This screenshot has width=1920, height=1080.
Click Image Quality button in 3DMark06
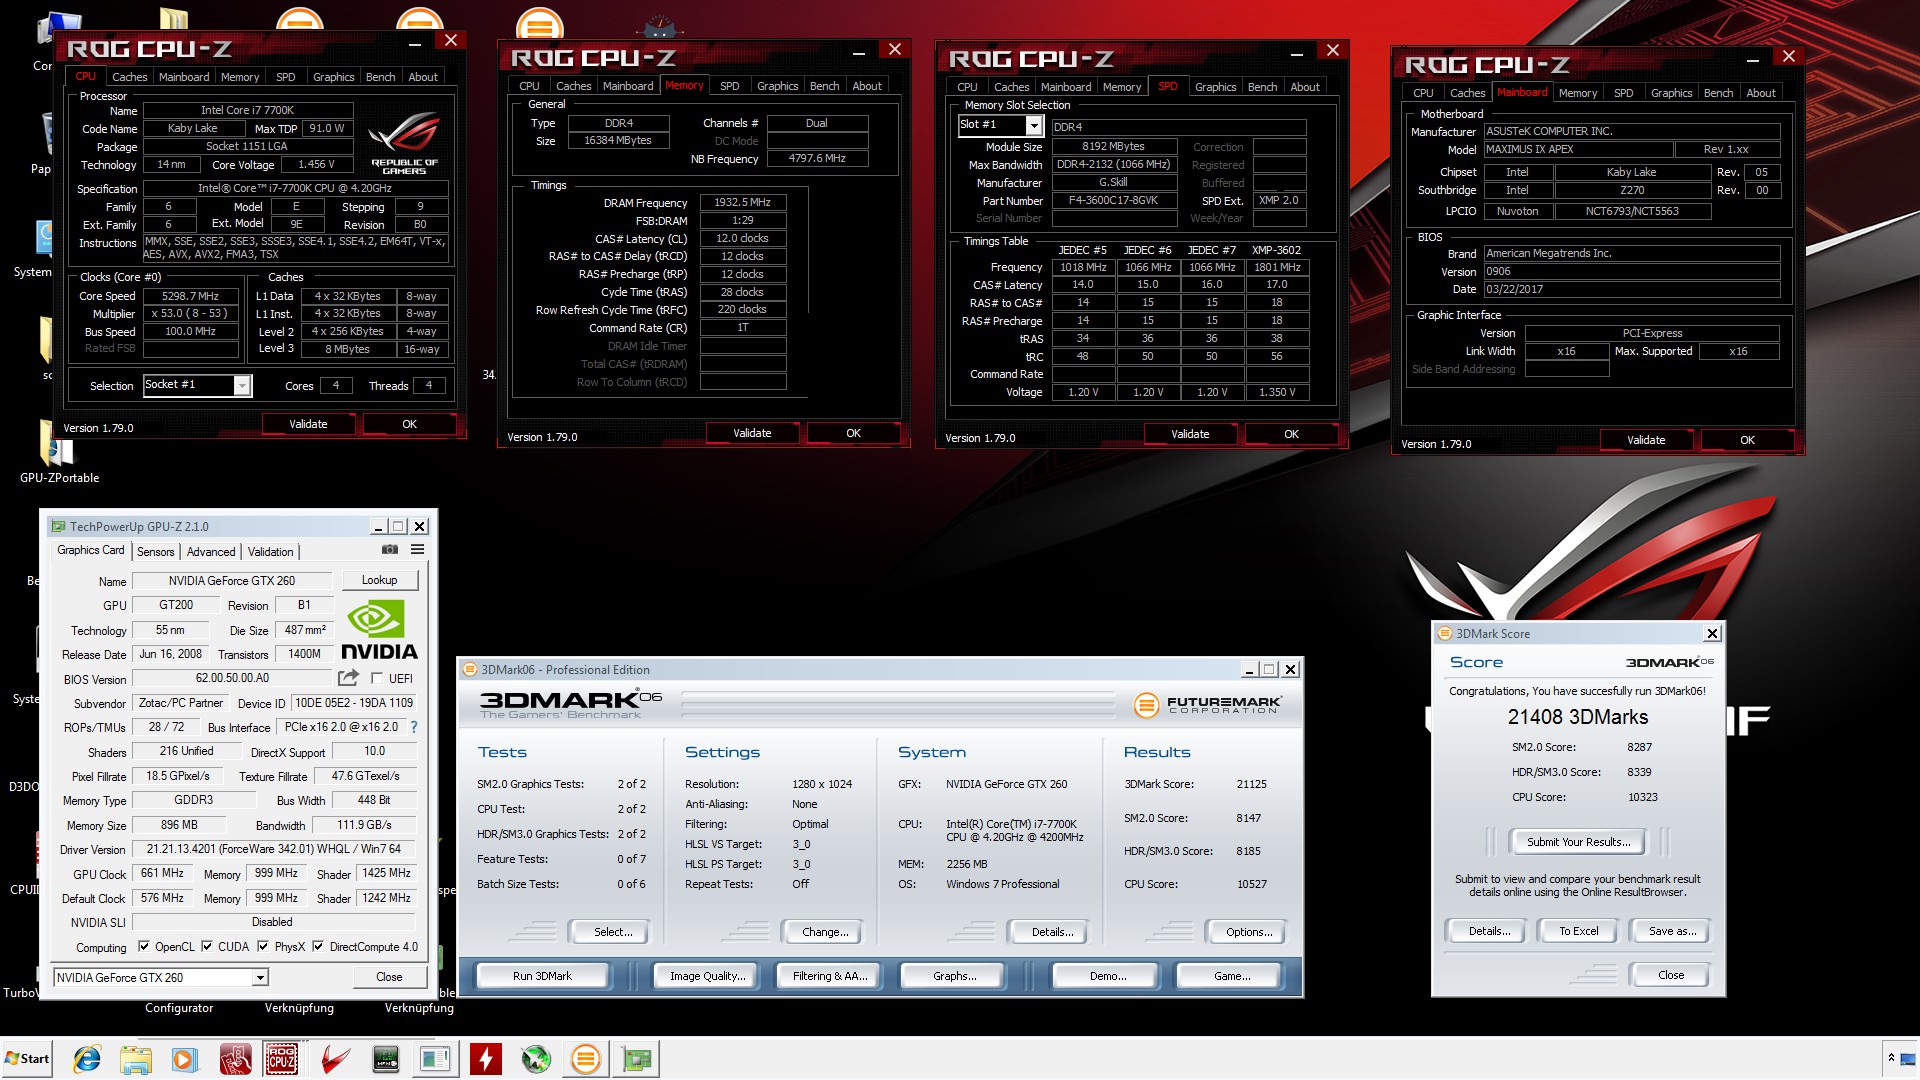coord(707,976)
